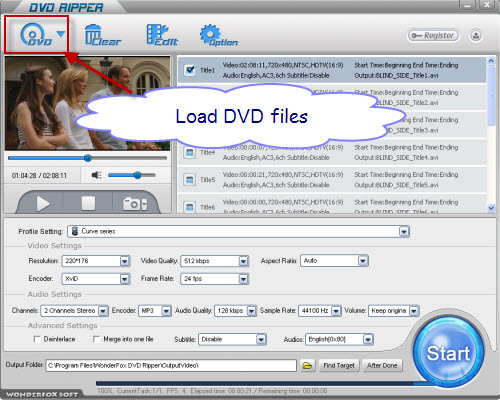Open the Subtitle dropdown
This screenshot has height=400, width=500.
pos(261,340)
